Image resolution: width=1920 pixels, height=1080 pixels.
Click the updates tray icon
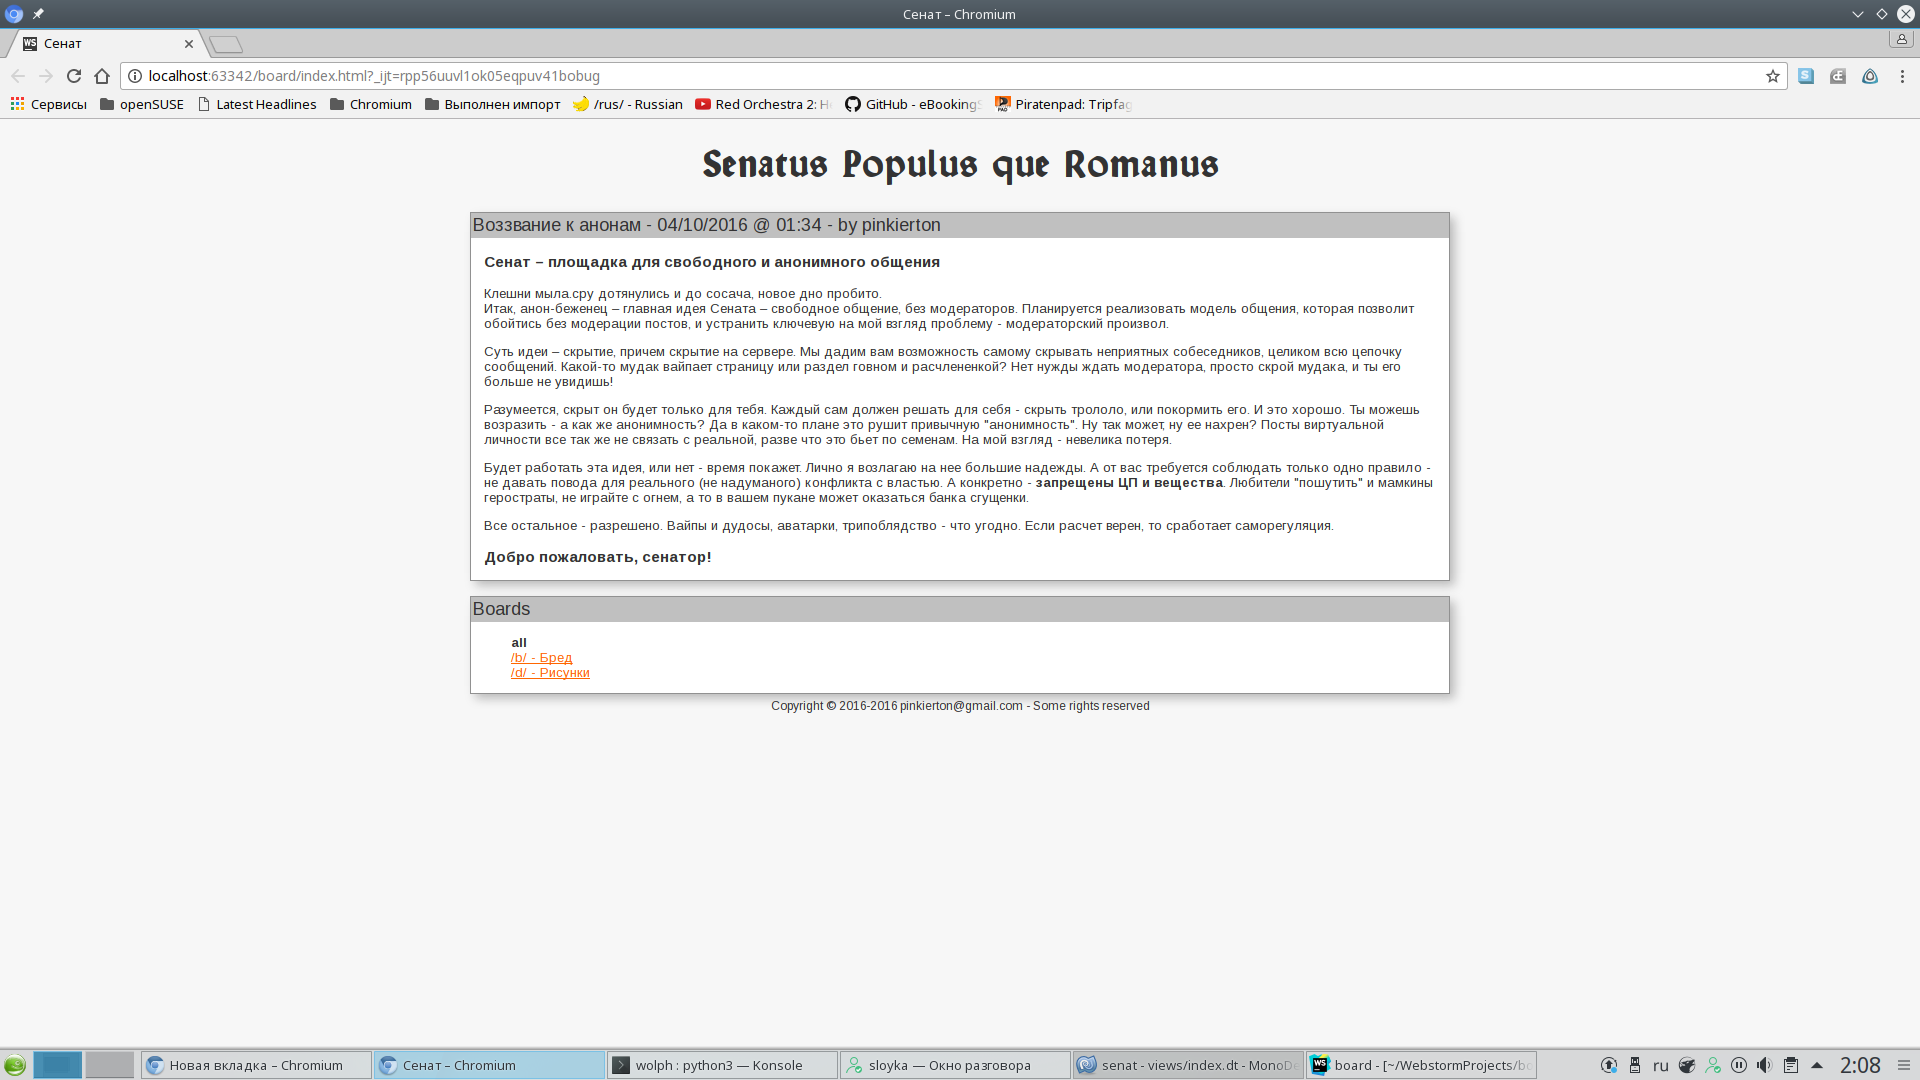(x=1609, y=1065)
